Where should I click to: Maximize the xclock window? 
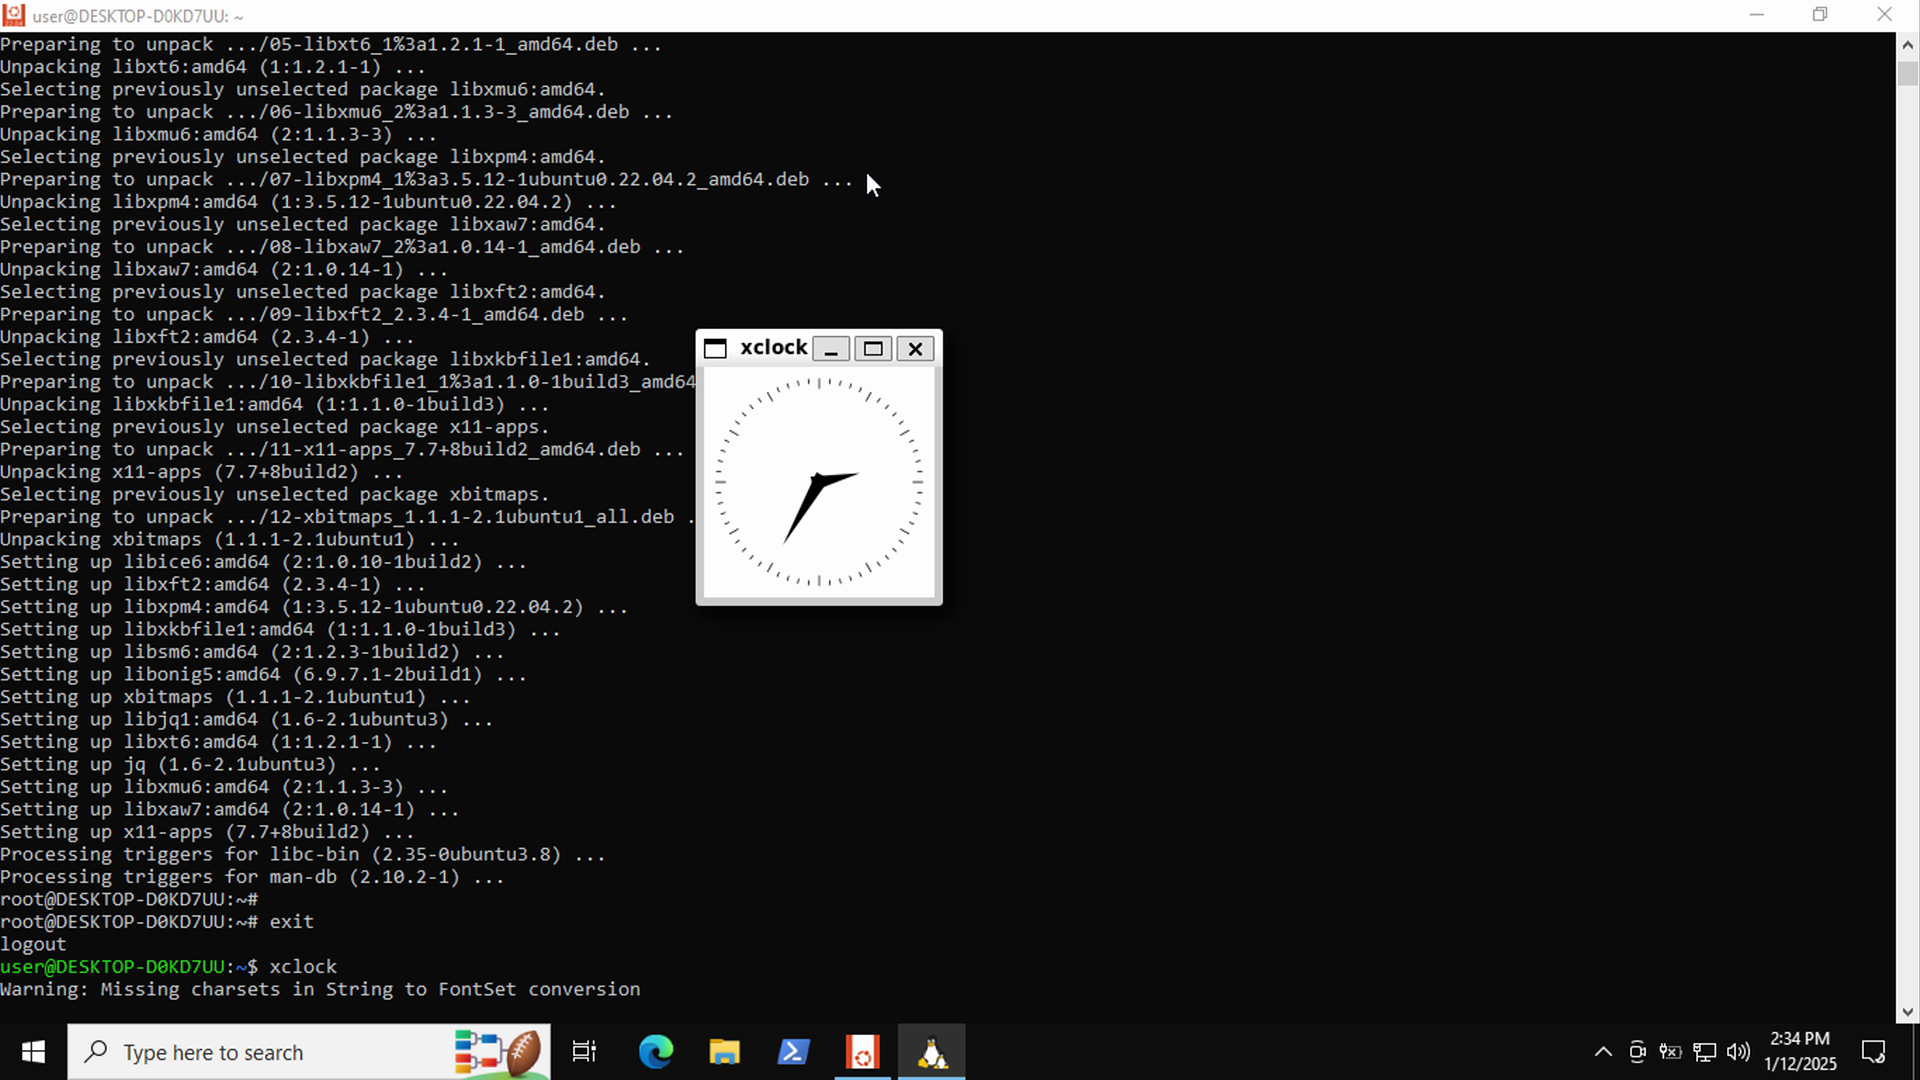click(x=873, y=348)
